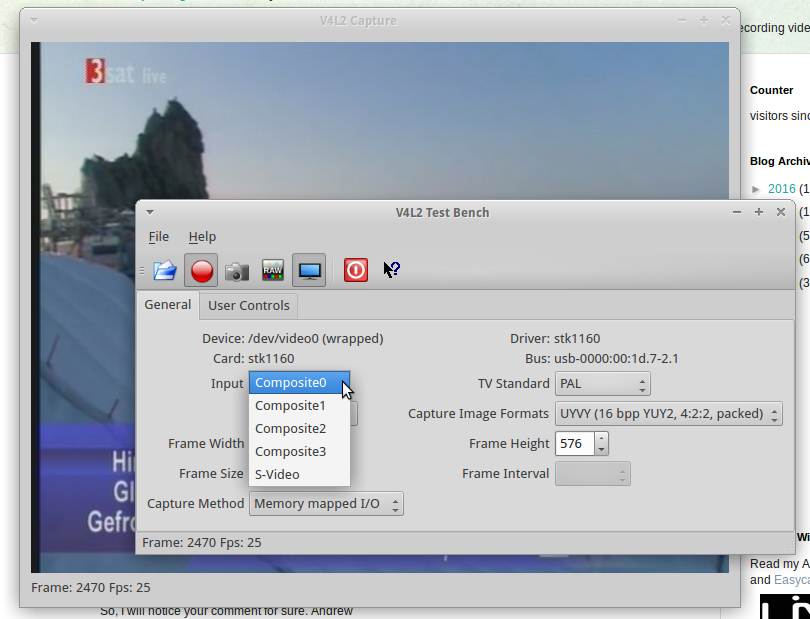Open the Capture Method dropdown
Screen dimensions: 810x619
click(326, 504)
